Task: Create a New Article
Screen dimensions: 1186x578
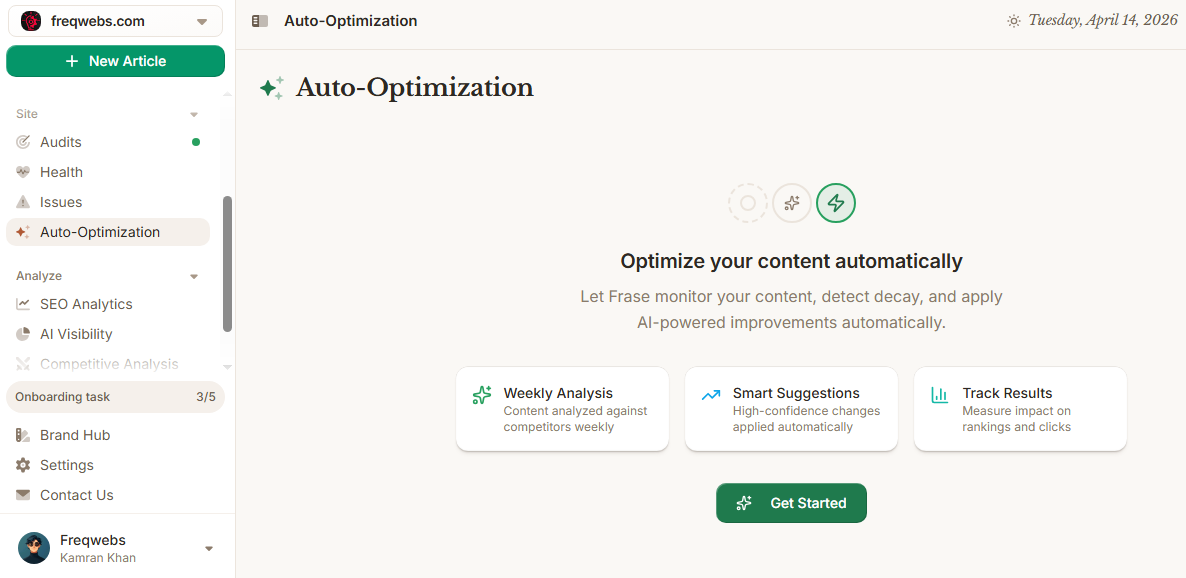Action: [116, 61]
